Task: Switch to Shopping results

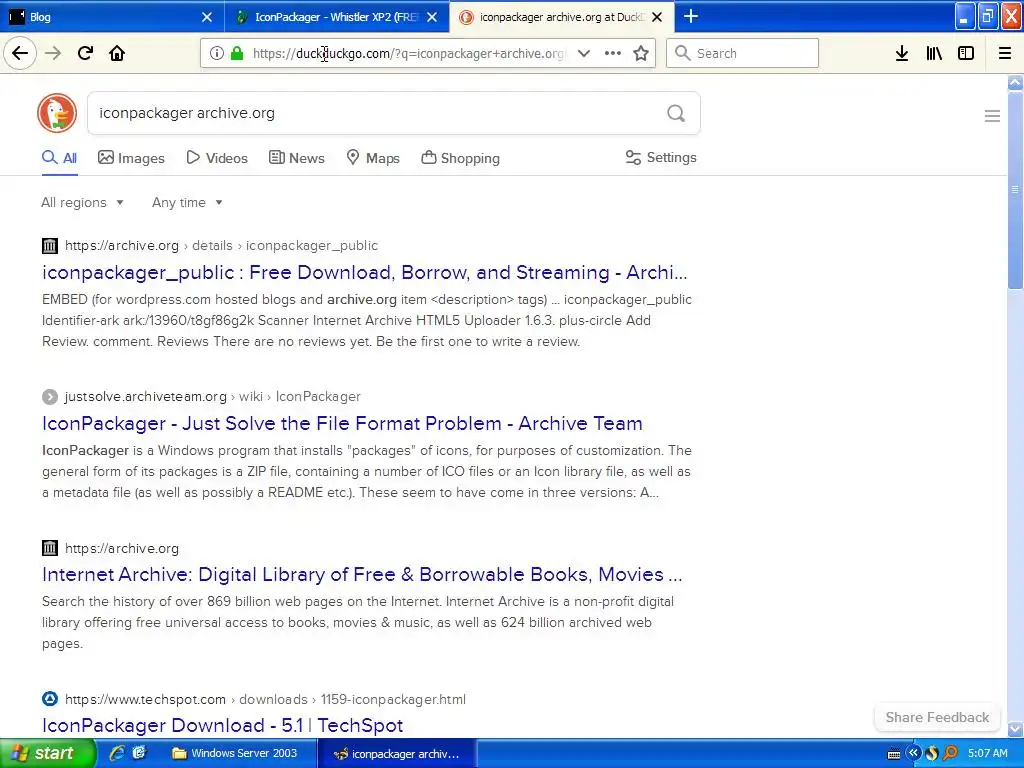Action: click(x=460, y=158)
